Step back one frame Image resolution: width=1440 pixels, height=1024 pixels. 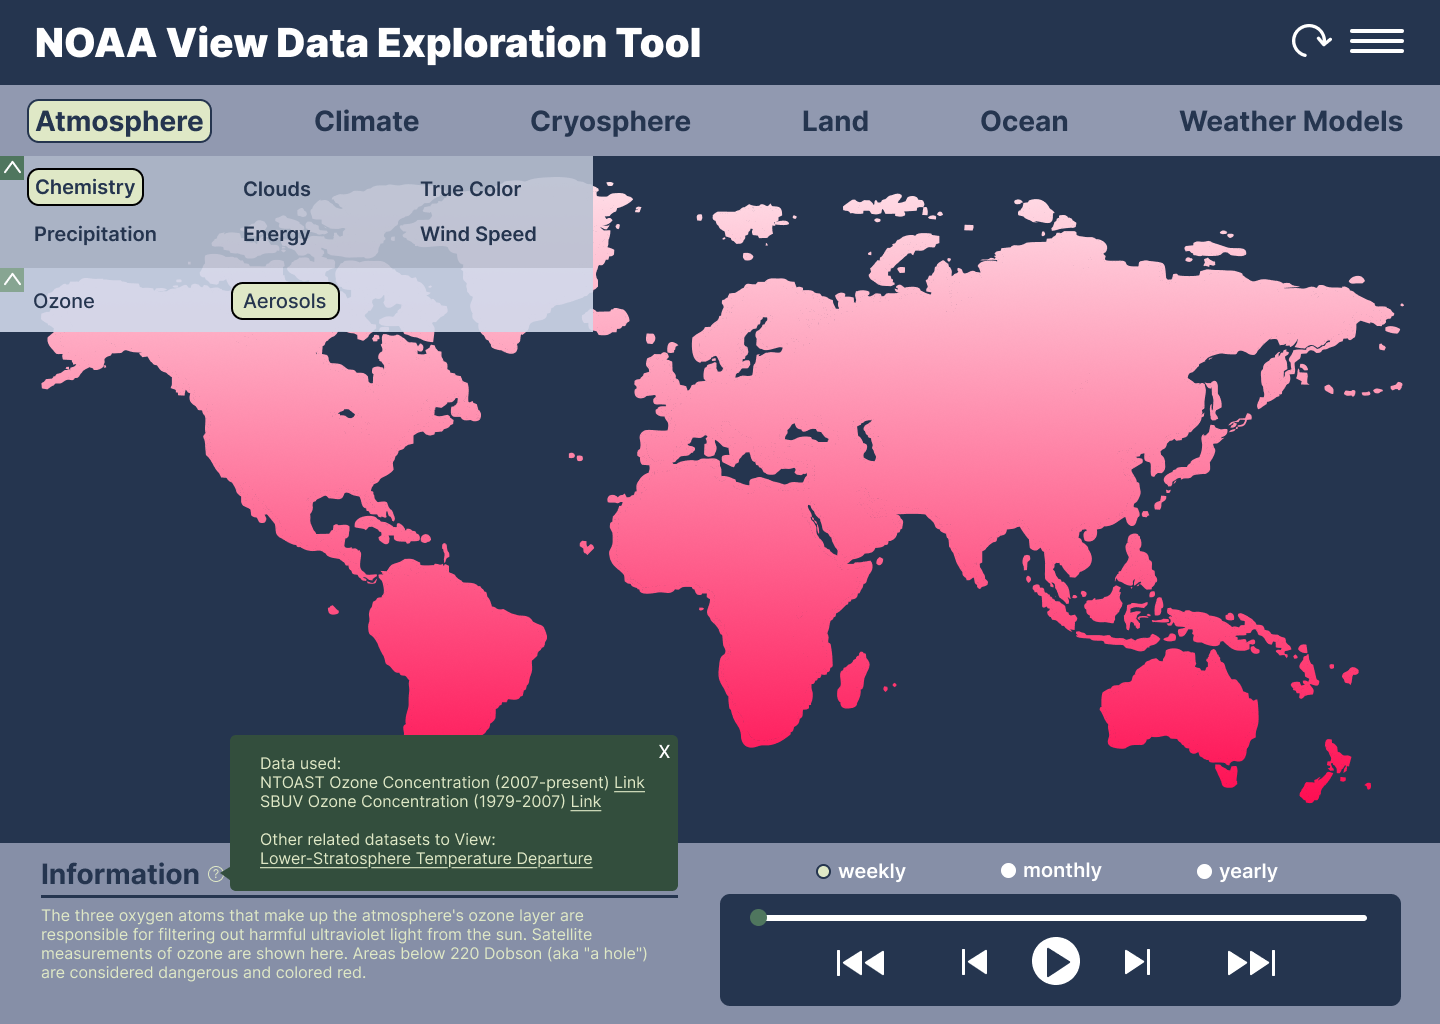click(974, 962)
